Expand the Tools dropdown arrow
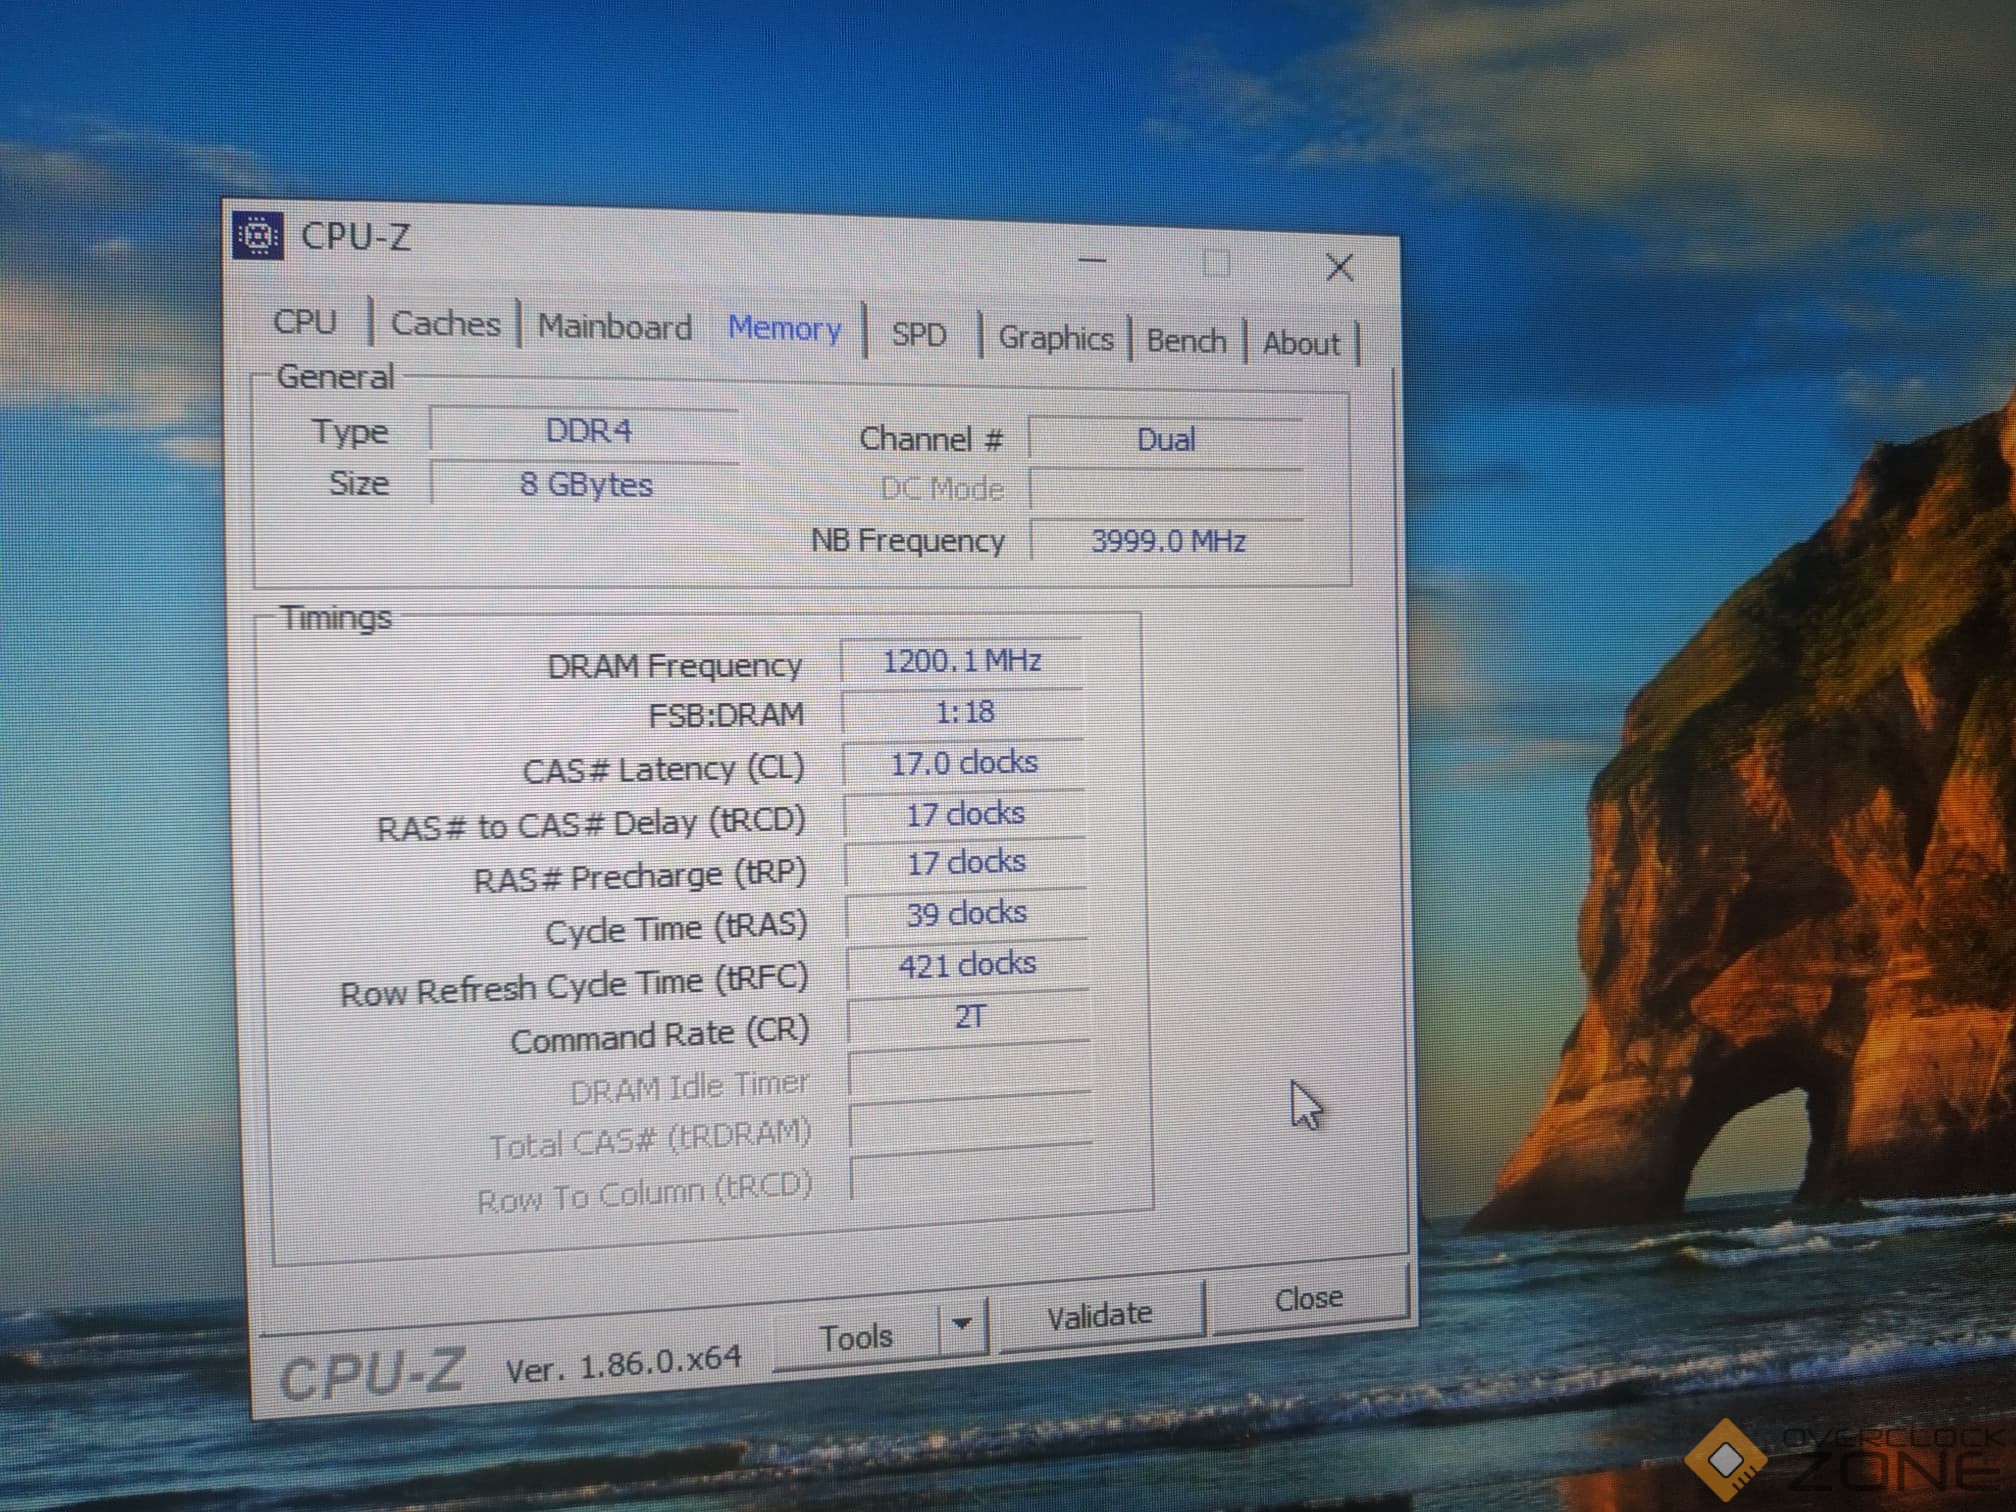2016x1512 pixels. click(962, 1324)
